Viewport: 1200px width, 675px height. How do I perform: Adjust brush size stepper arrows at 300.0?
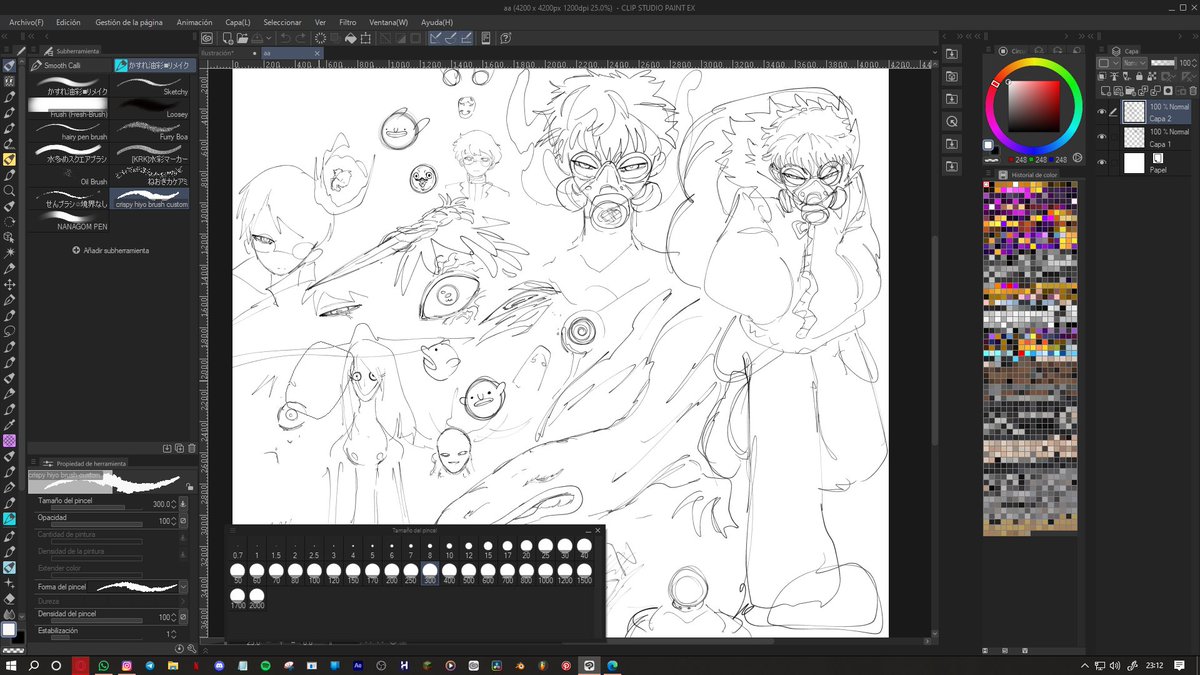[x=173, y=504]
